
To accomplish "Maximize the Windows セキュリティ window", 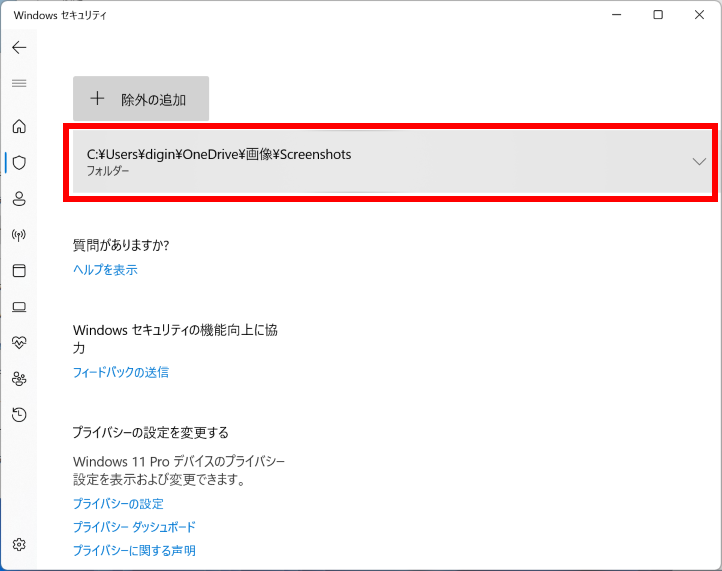I will [658, 15].
